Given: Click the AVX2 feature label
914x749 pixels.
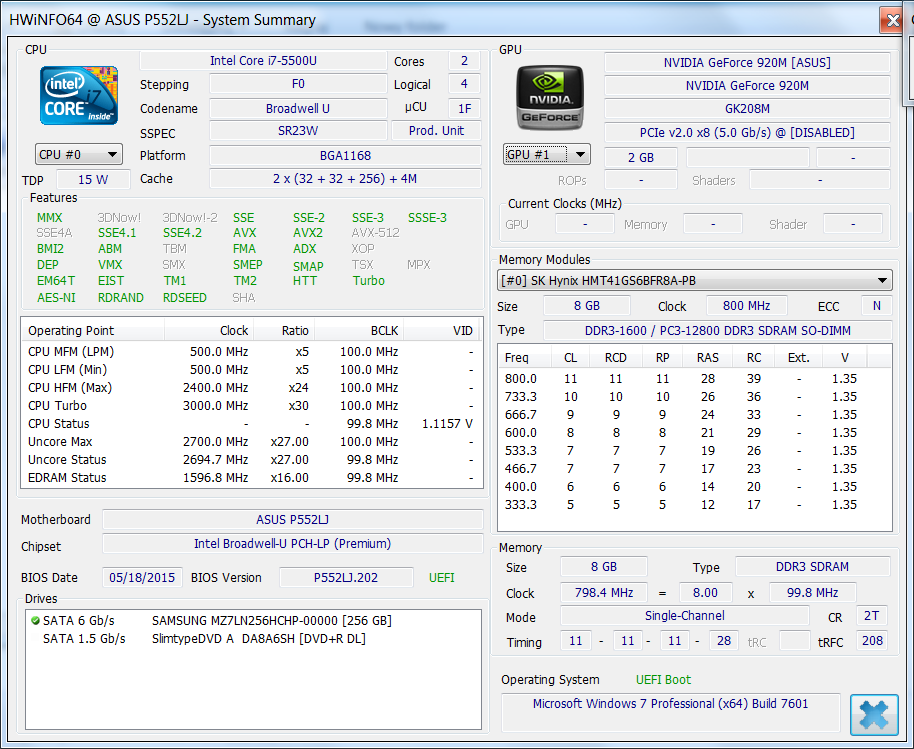Looking at the screenshot, I should [308, 233].
